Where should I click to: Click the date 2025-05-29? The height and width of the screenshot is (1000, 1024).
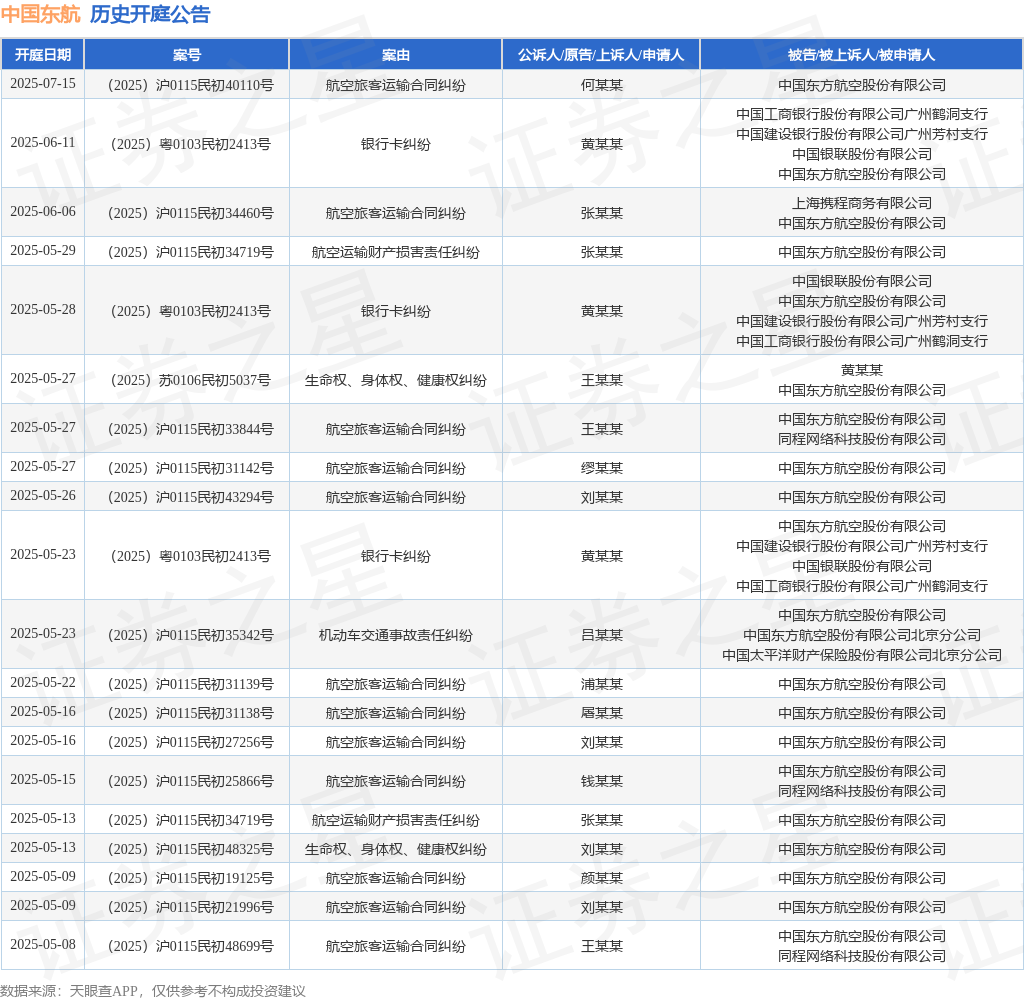coord(43,251)
